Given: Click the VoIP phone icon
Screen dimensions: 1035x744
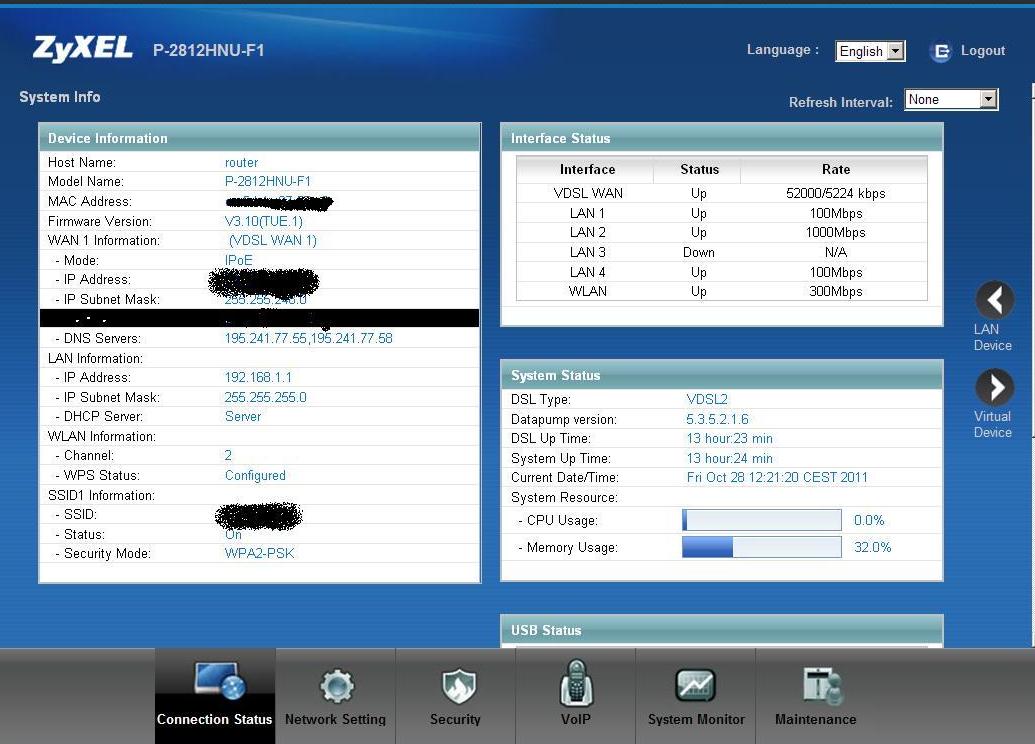Looking at the screenshot, I should pyautogui.click(x=576, y=683).
